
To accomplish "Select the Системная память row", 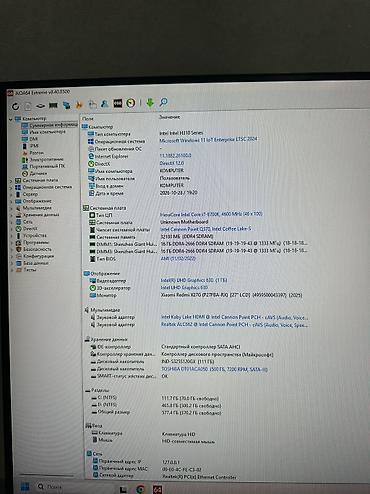I will click(151, 237).
